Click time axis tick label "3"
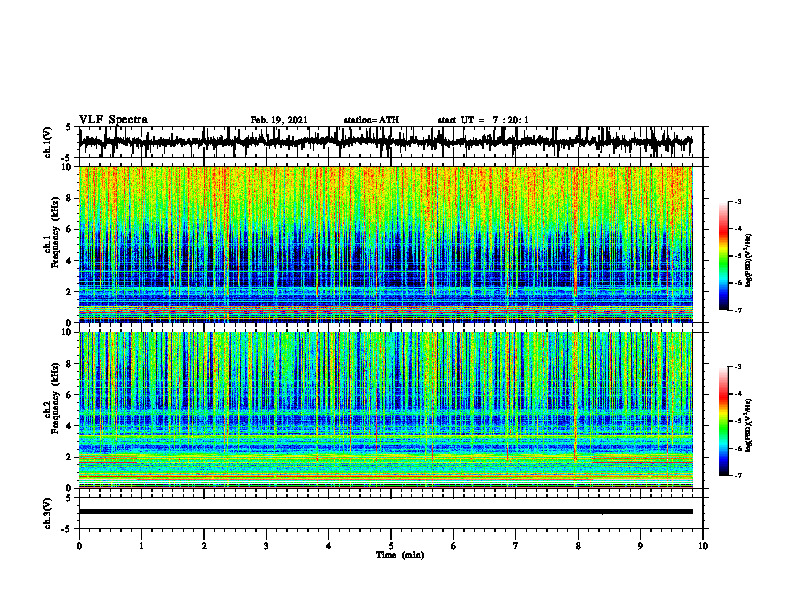The image size is (792, 612). [266, 546]
